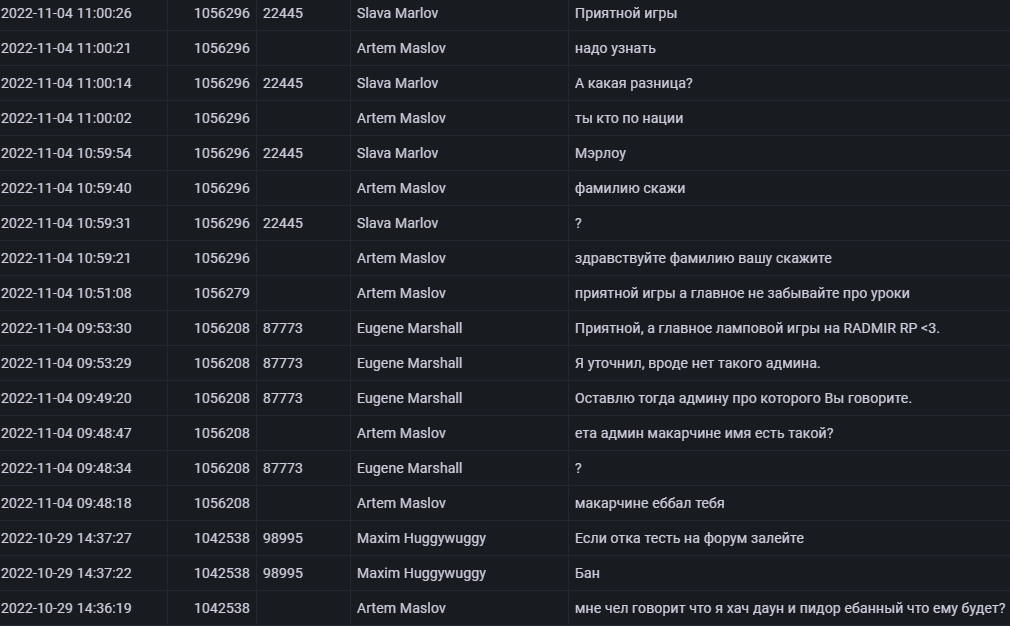Select message 'Оставлю тогда админу про которого Вы говорите.'
Image resolution: width=1010 pixels, height=626 pixels.
pos(743,398)
